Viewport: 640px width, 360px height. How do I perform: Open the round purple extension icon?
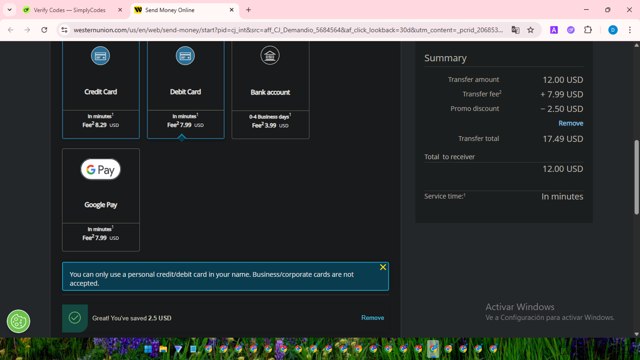coord(571,30)
